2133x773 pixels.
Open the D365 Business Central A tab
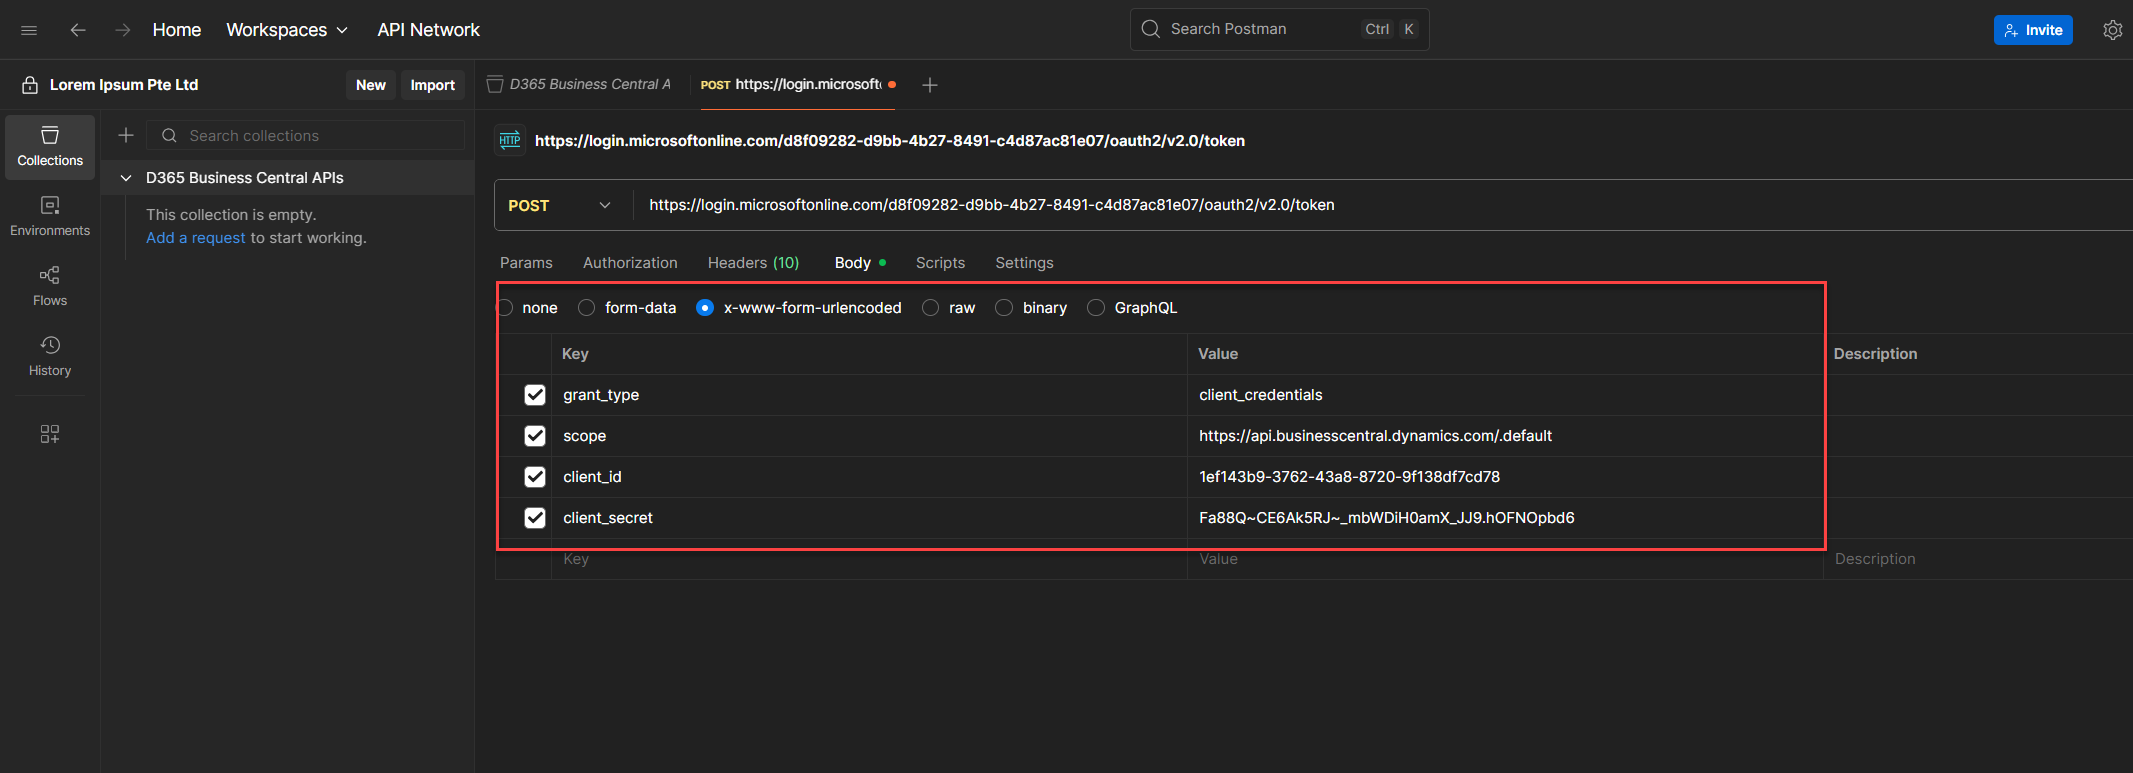click(580, 85)
